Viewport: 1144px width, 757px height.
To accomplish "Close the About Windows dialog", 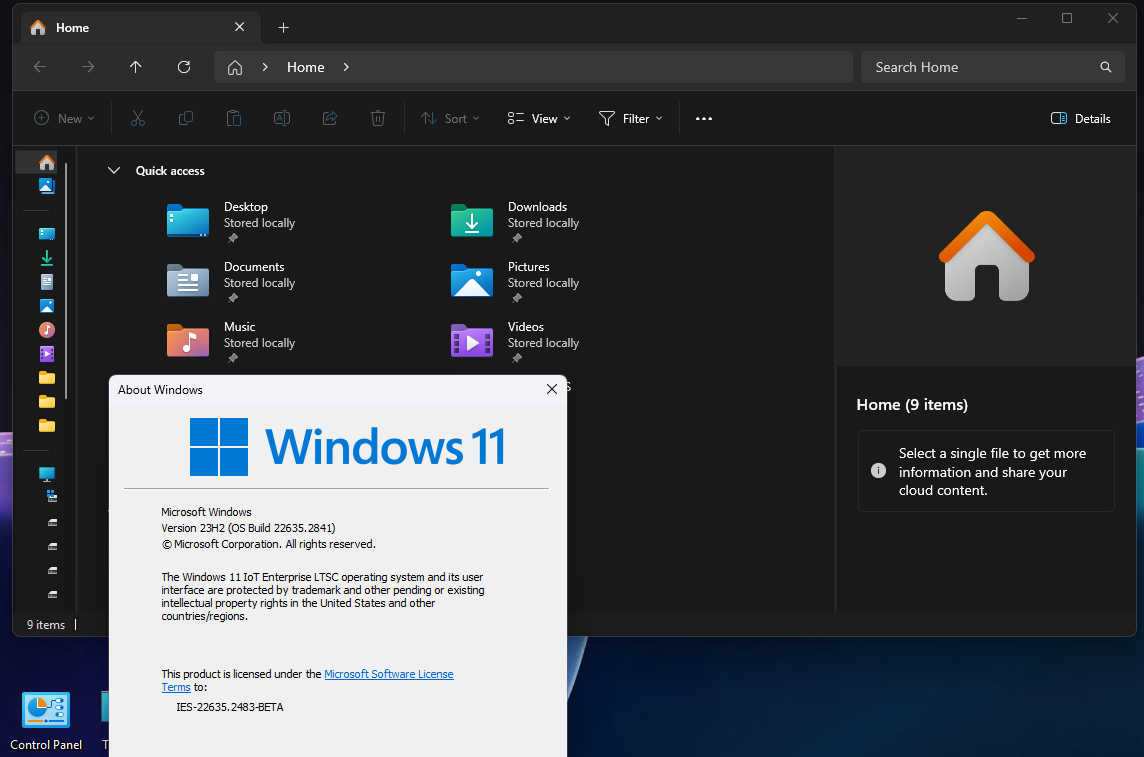I will pos(552,389).
